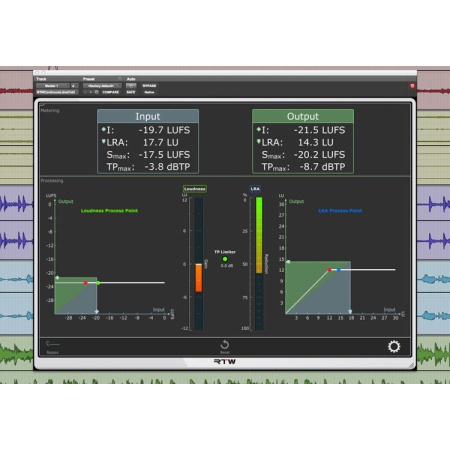The height and width of the screenshot is (450, 450).
Task: Open the insert position 'a' selector
Action: 74,86
